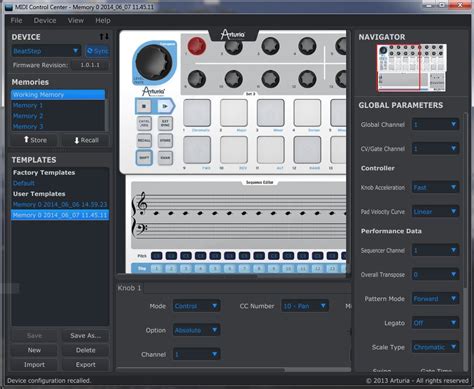The image size is (474, 389).
Task: Click the Store button under Memories
Action: tap(35, 140)
